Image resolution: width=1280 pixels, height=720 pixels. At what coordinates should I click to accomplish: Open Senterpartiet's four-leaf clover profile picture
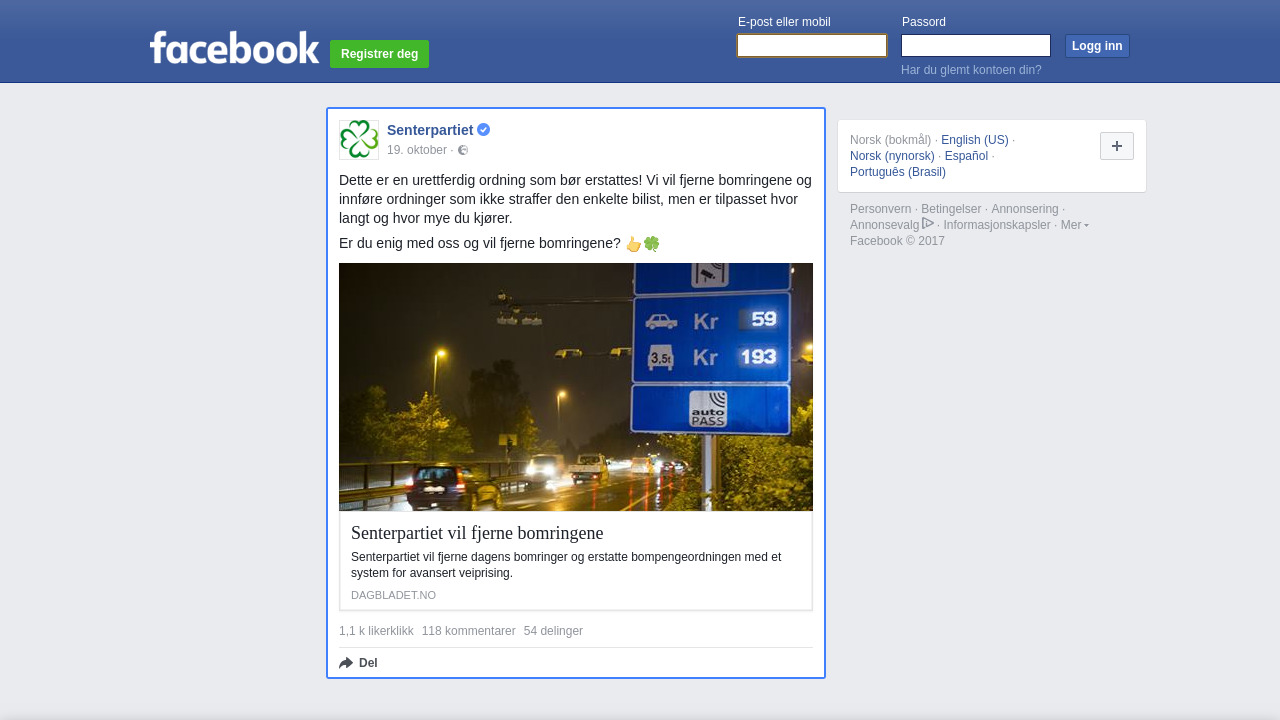(359, 140)
